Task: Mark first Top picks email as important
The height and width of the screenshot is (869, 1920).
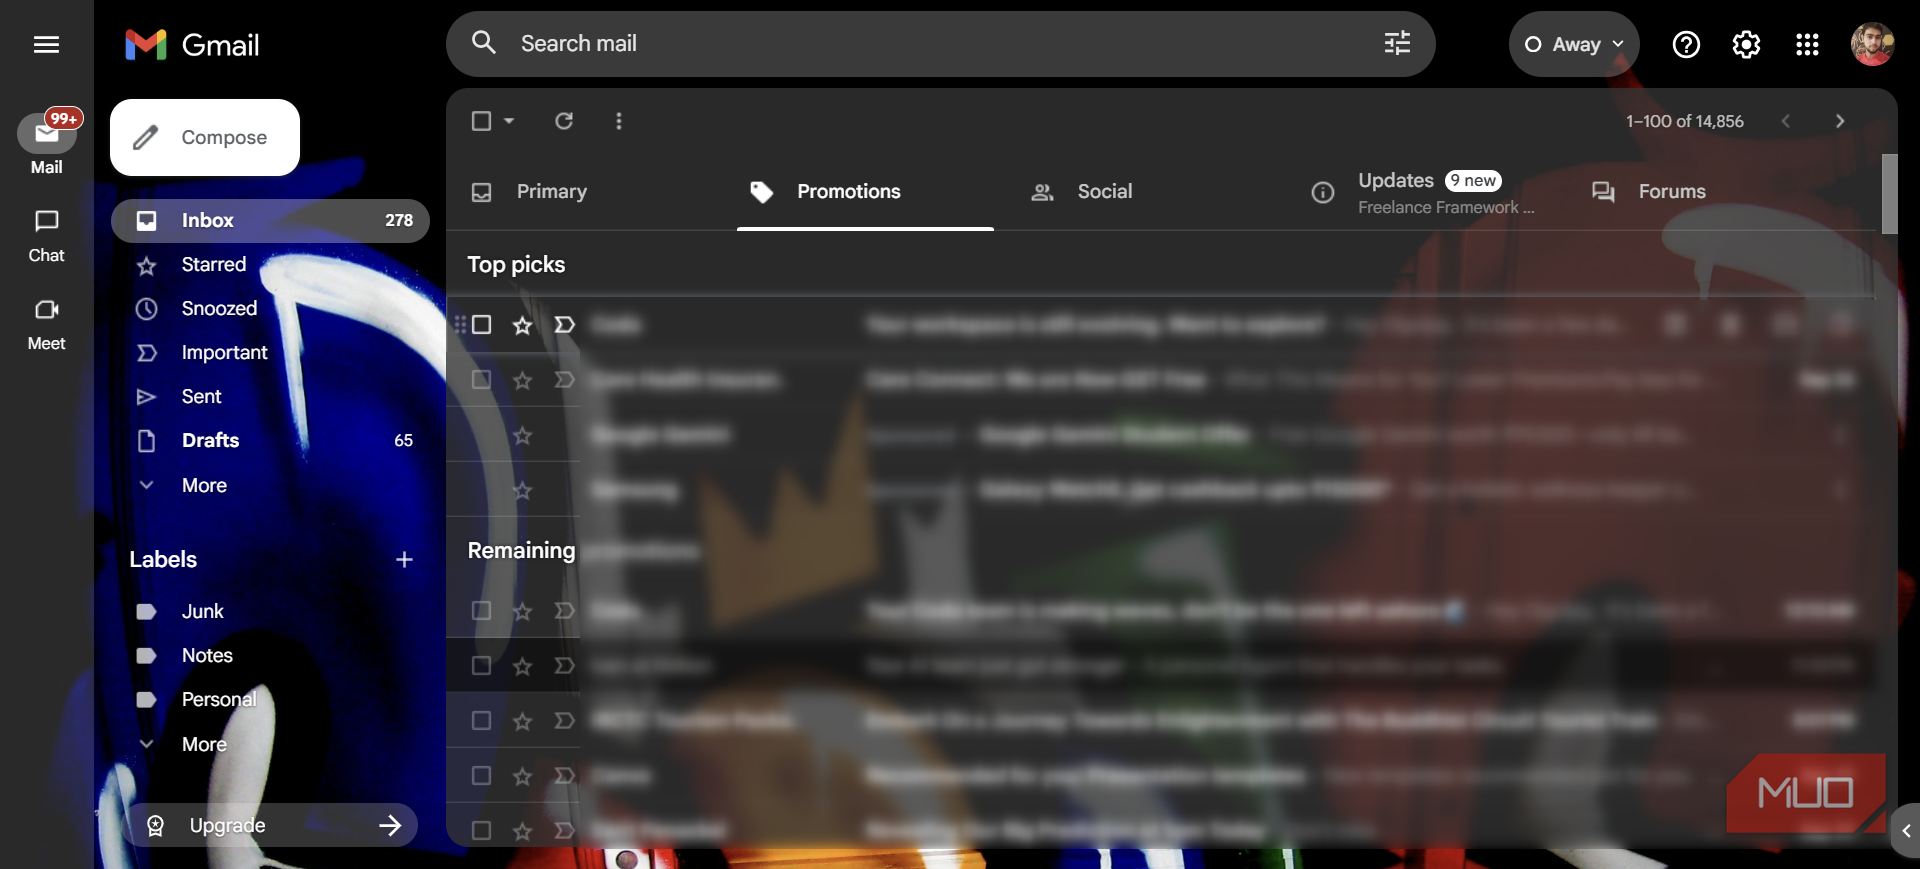Action: coord(564,325)
